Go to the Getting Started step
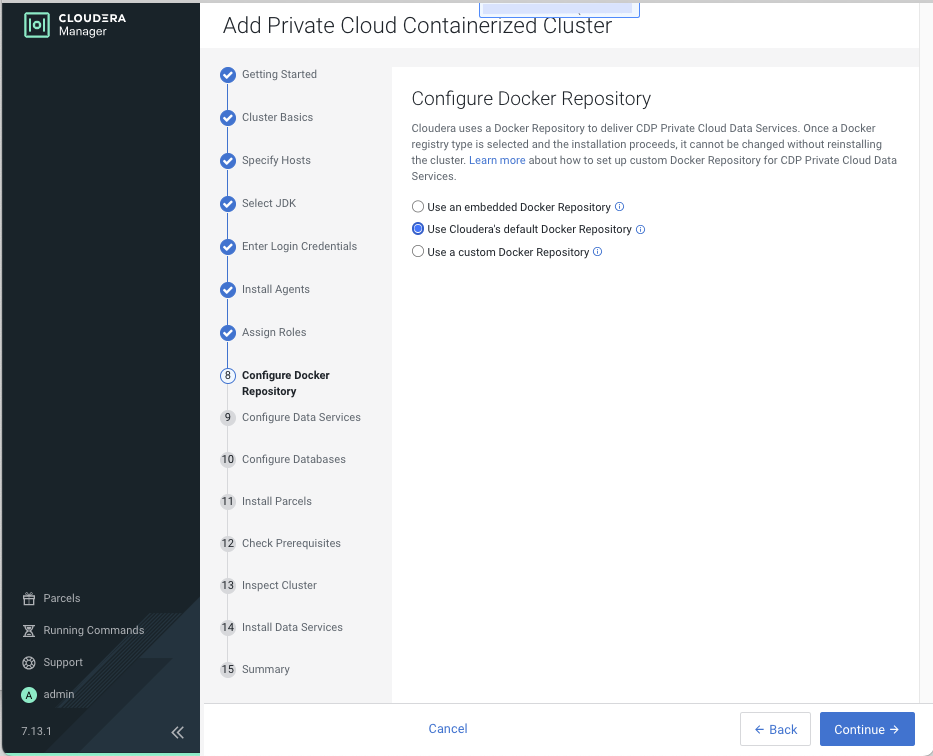The height and width of the screenshot is (756, 933). (279, 74)
